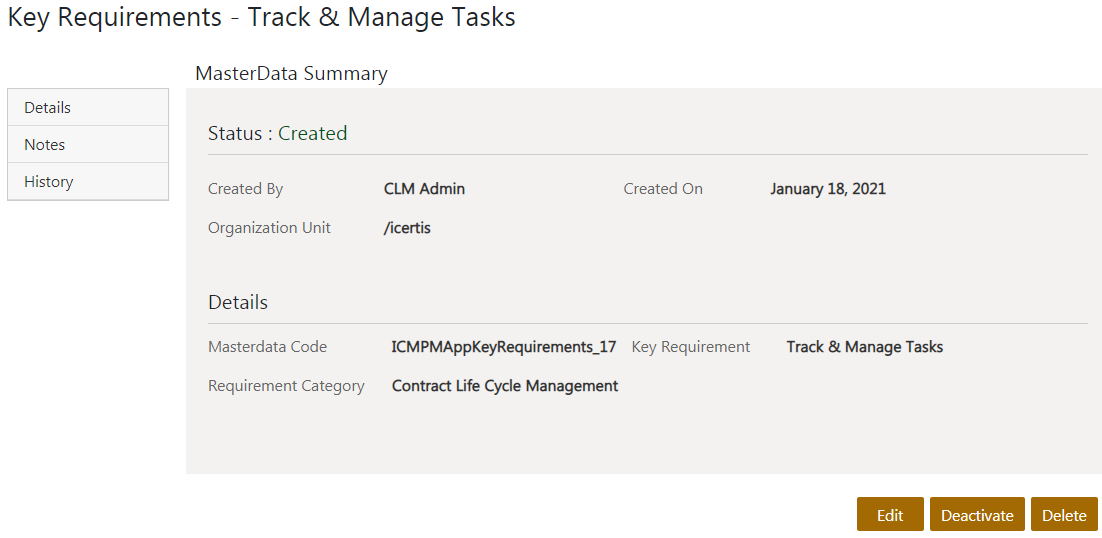
Task: Click the Created By label
Action: [245, 189]
